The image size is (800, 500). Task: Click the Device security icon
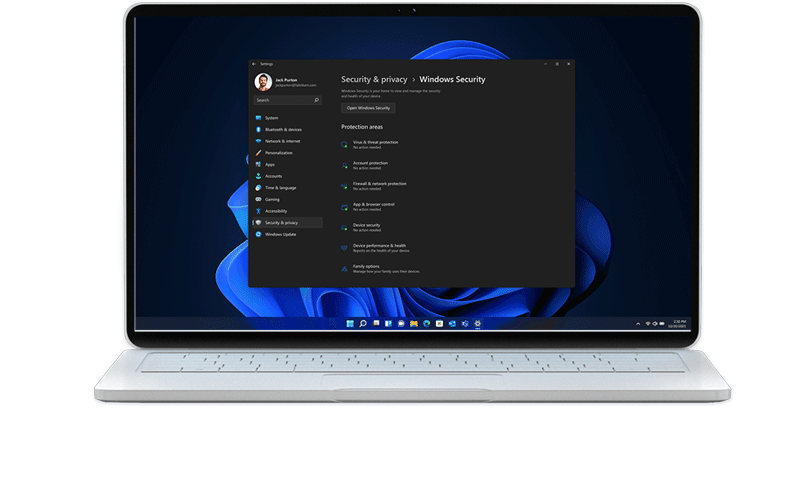(x=344, y=228)
